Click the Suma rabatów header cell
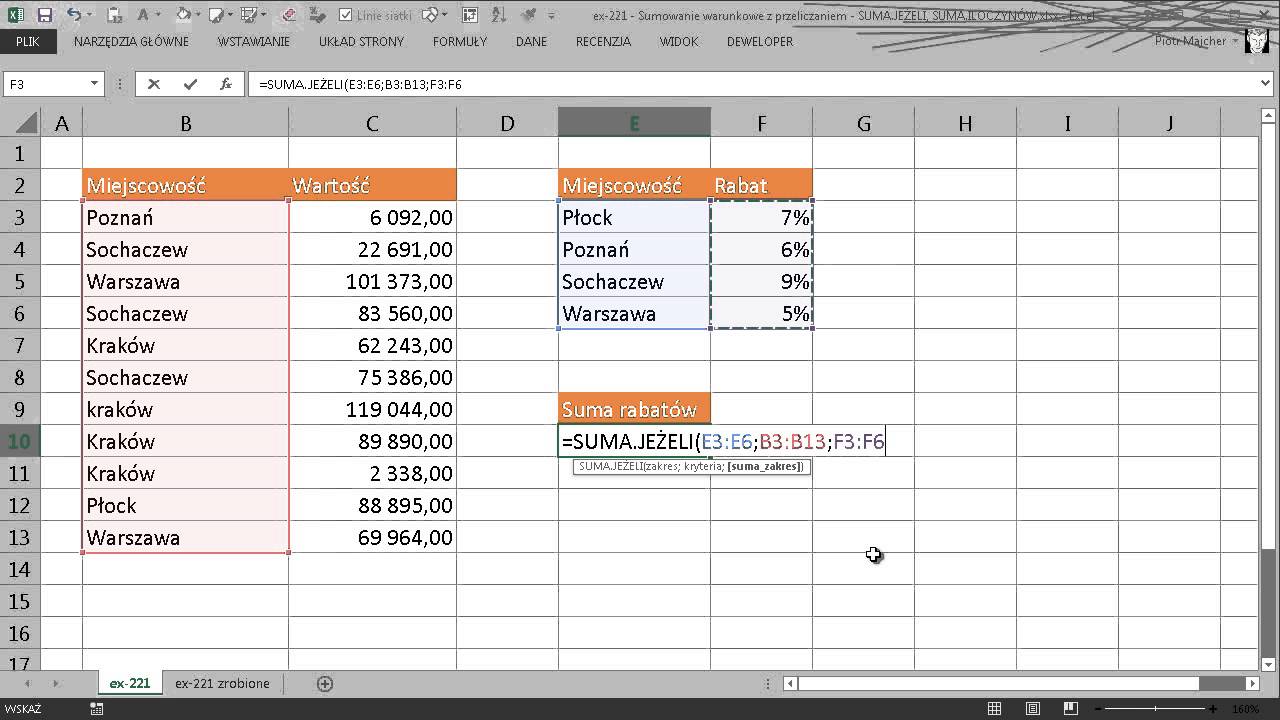Viewport: 1280px width, 720px height. 634,409
